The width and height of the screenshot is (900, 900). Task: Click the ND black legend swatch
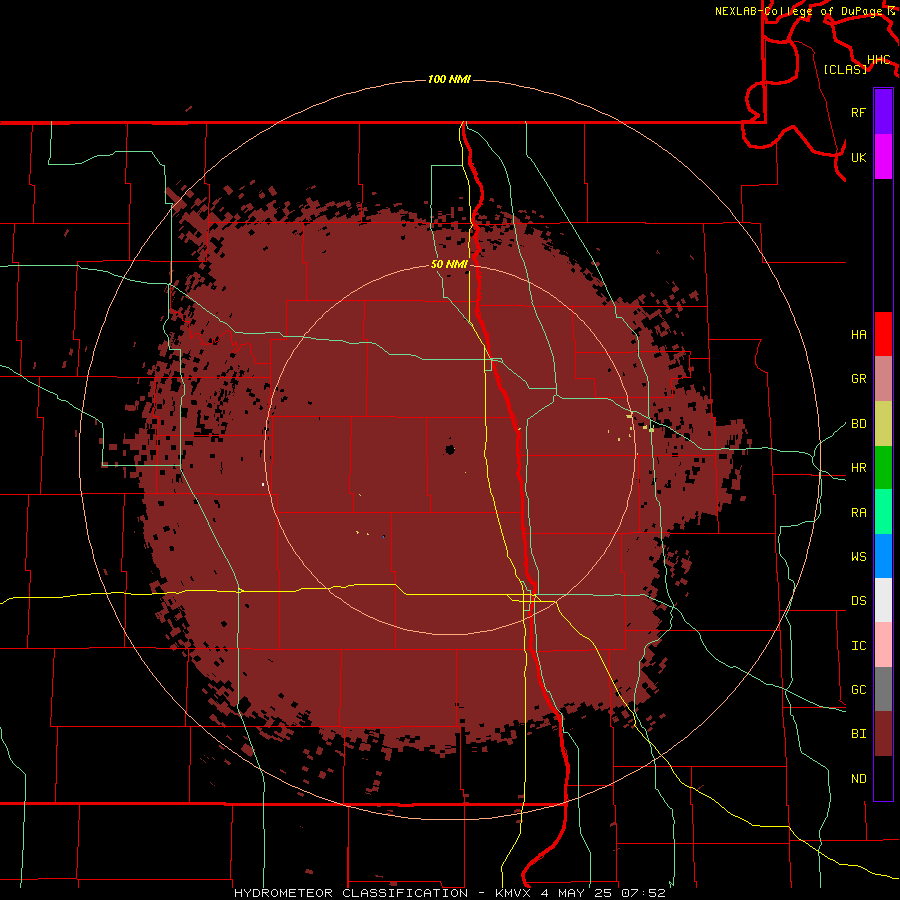click(x=883, y=778)
